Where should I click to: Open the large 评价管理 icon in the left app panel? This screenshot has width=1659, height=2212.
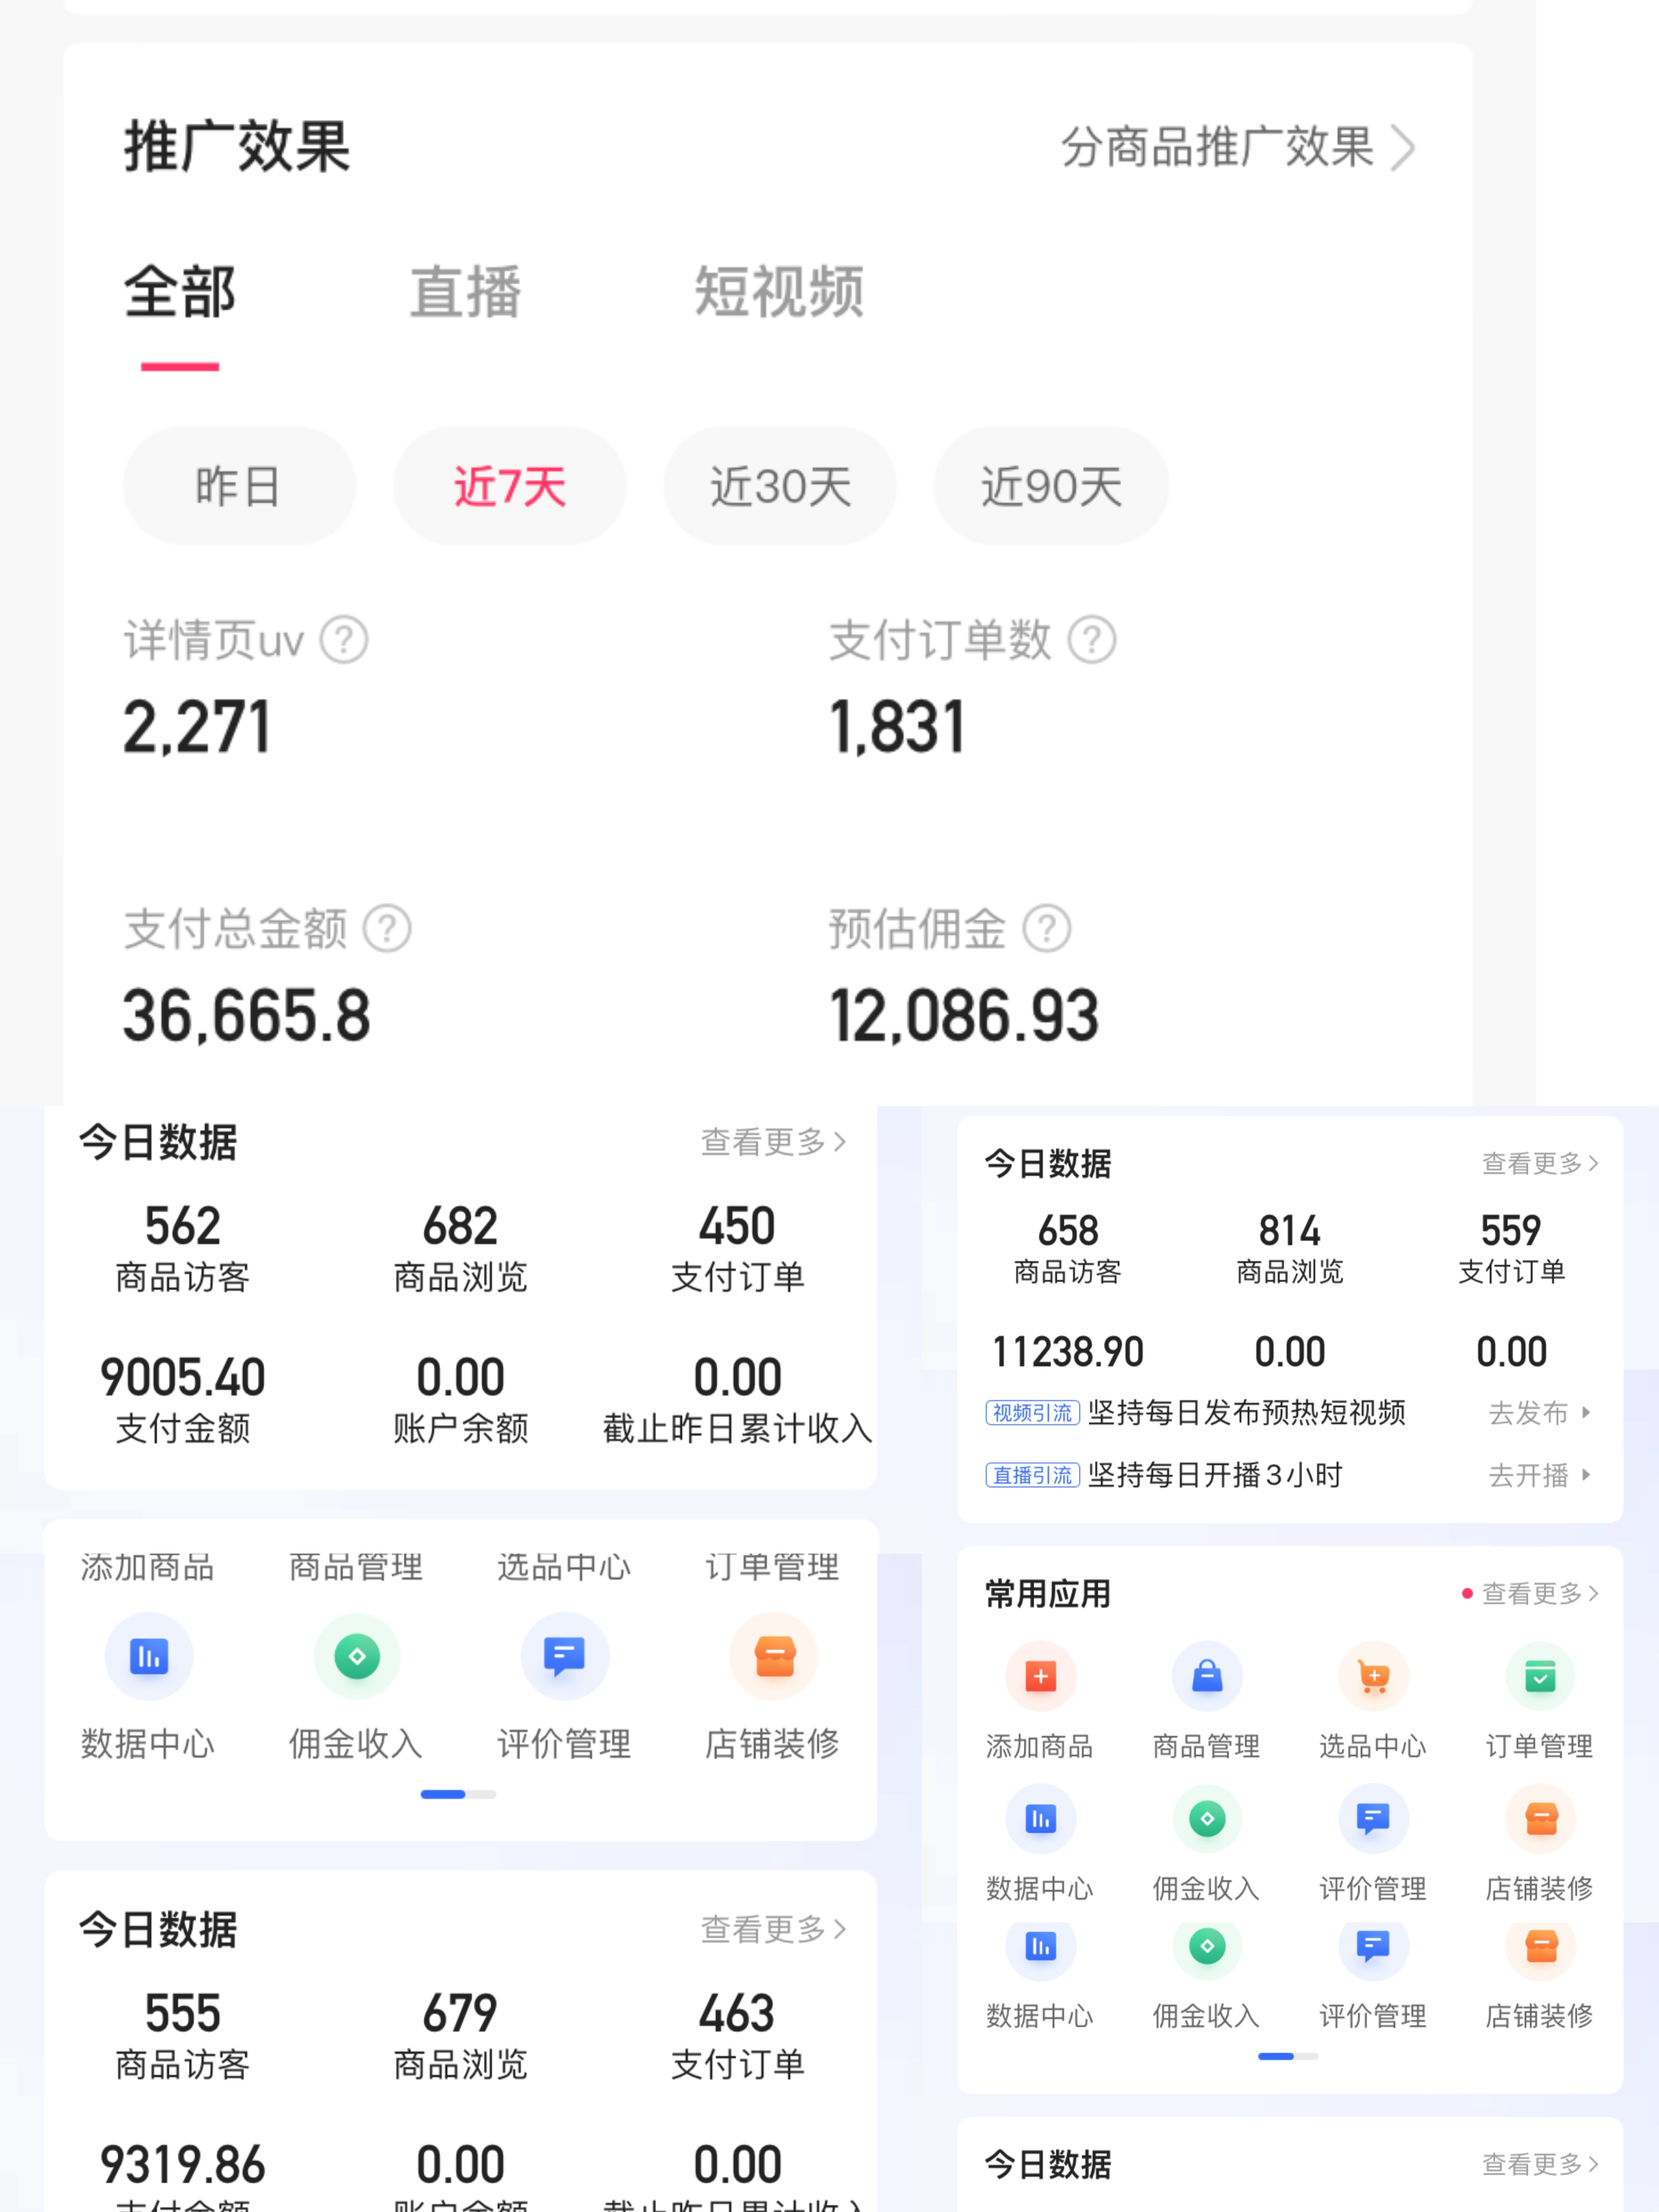(x=565, y=1657)
